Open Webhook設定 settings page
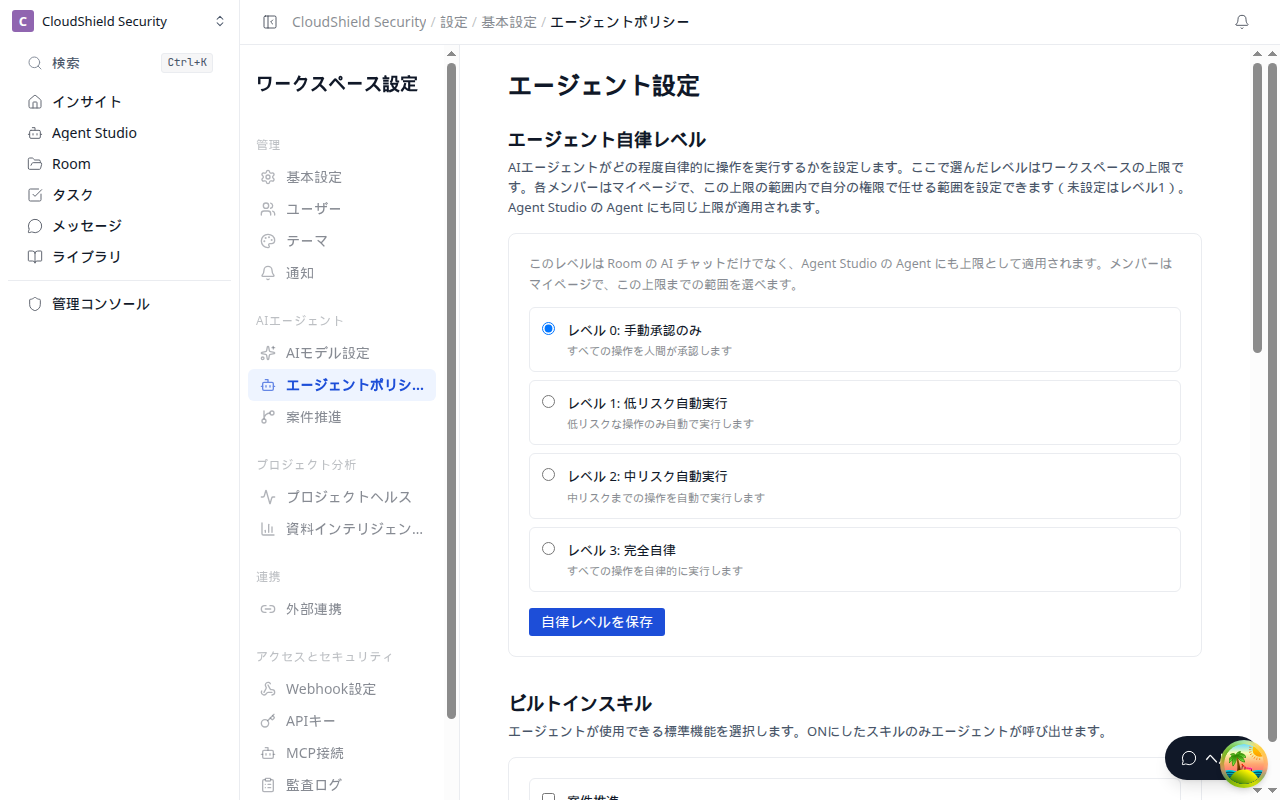 click(x=342, y=689)
